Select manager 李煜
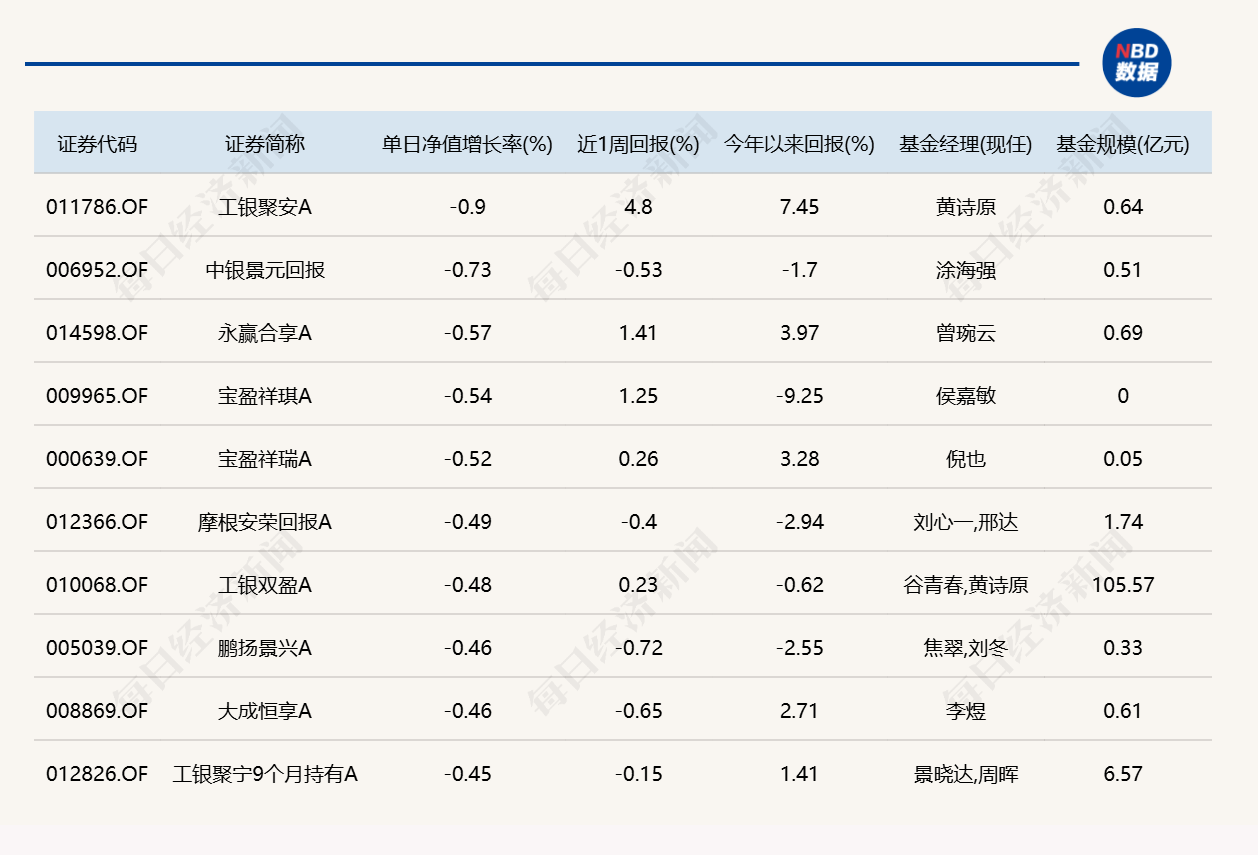The image size is (1258, 855). point(965,711)
